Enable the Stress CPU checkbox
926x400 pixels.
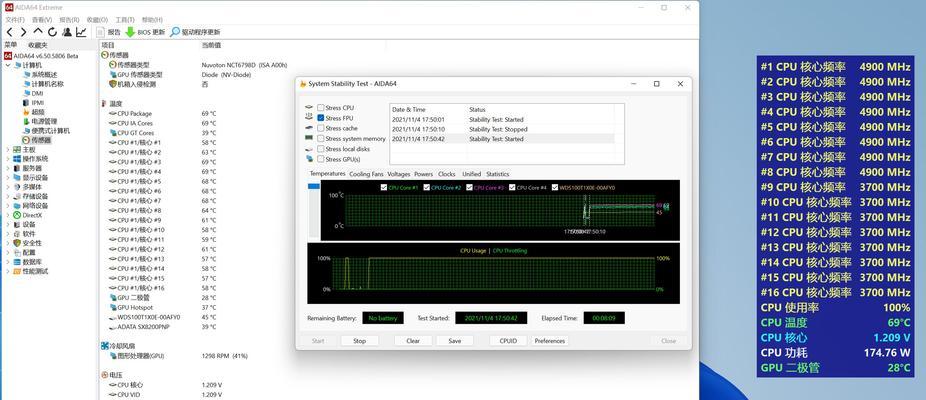[x=321, y=108]
